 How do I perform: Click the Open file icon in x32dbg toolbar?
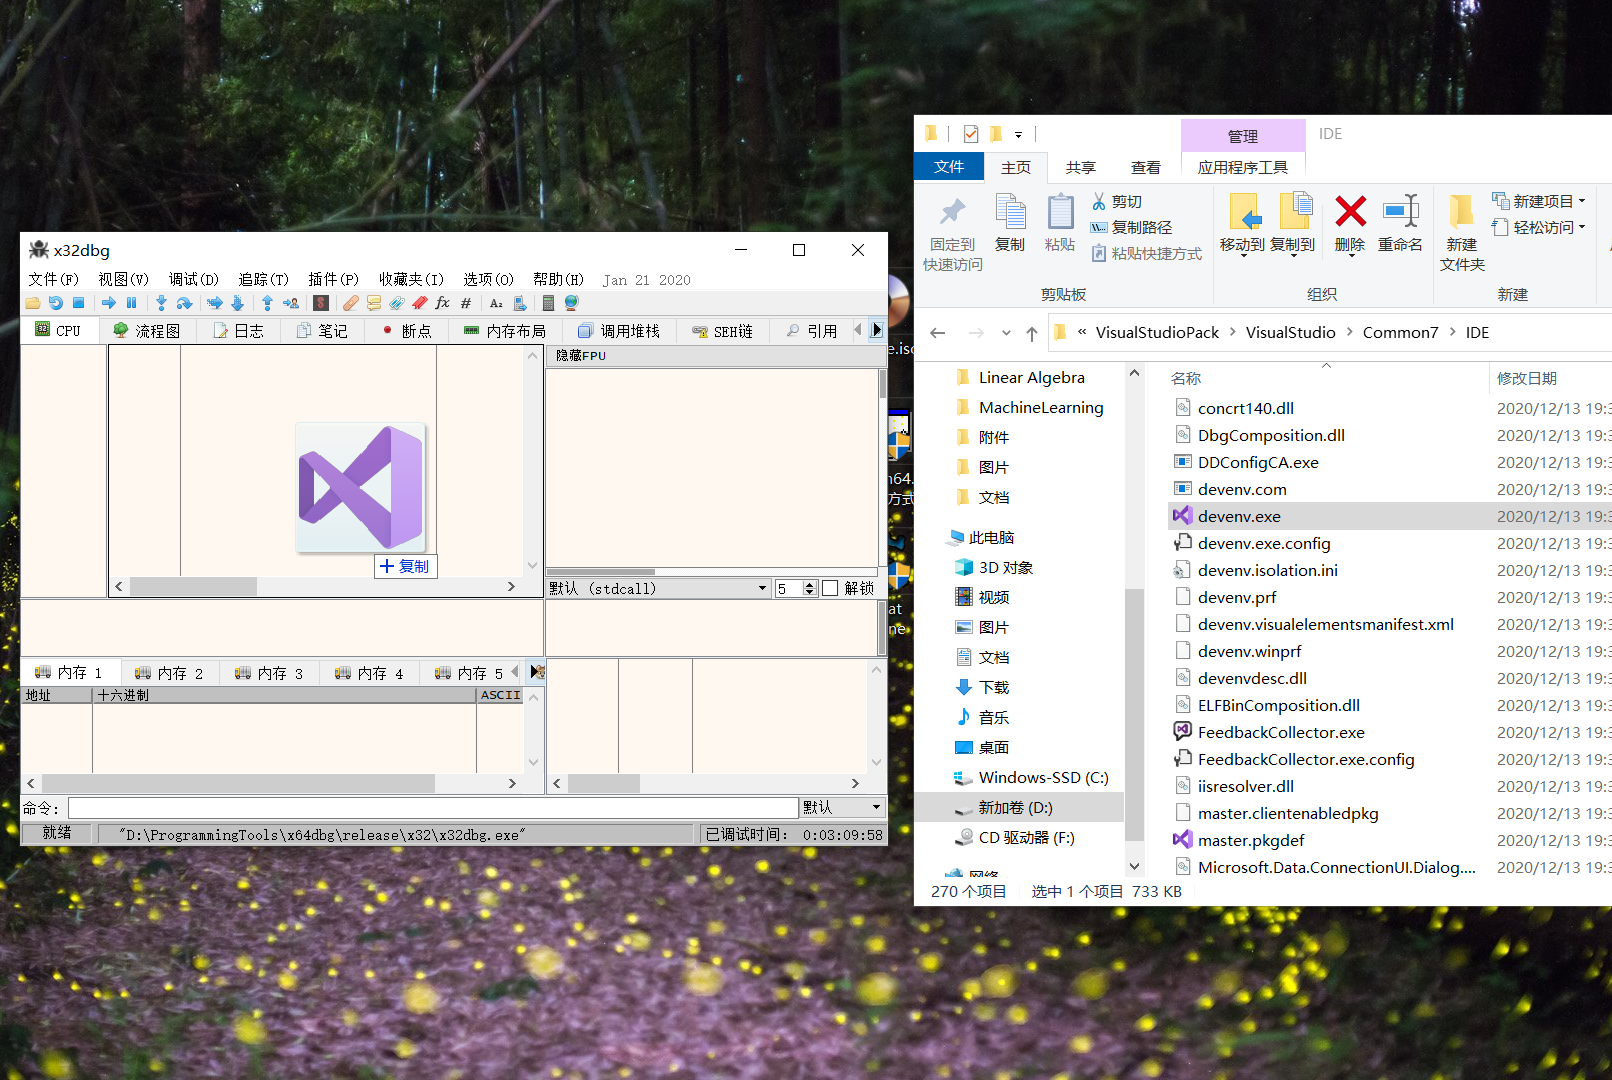pos(33,303)
